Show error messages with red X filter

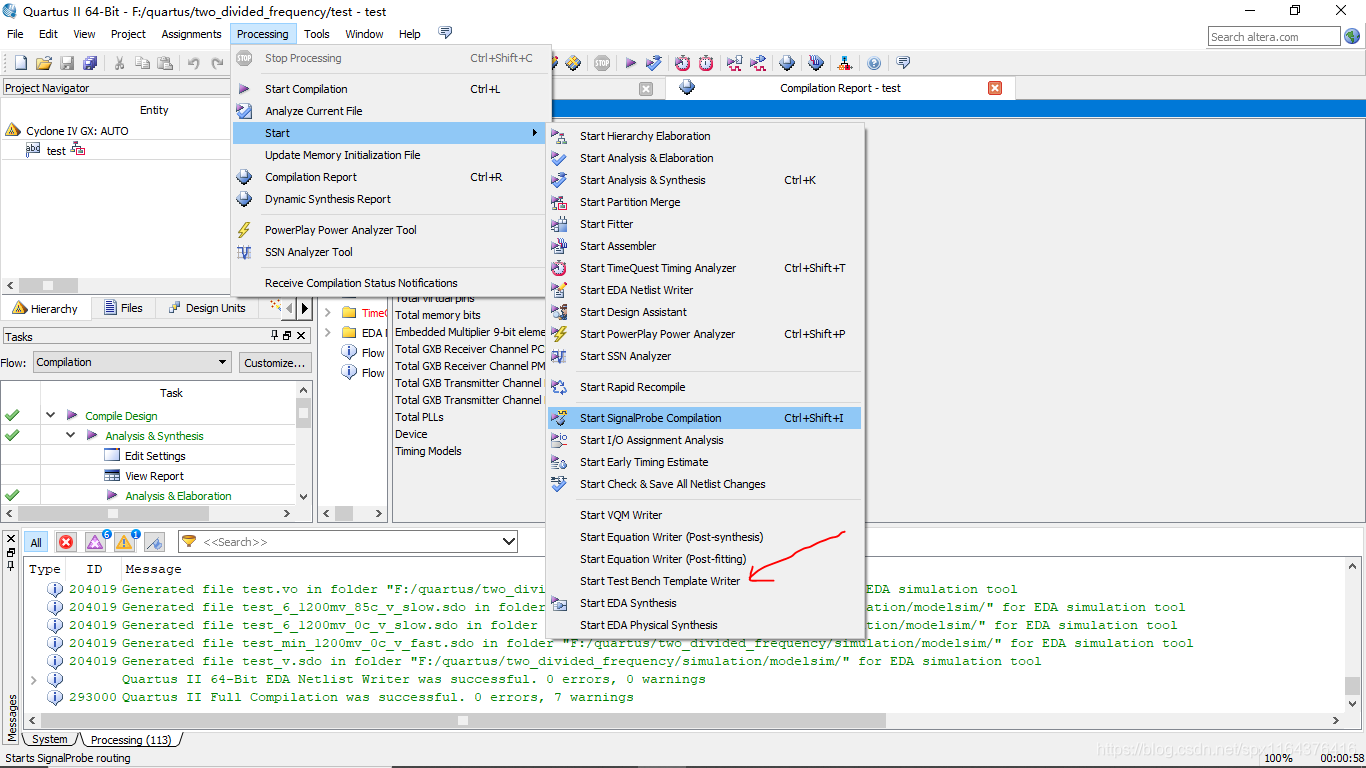point(66,542)
